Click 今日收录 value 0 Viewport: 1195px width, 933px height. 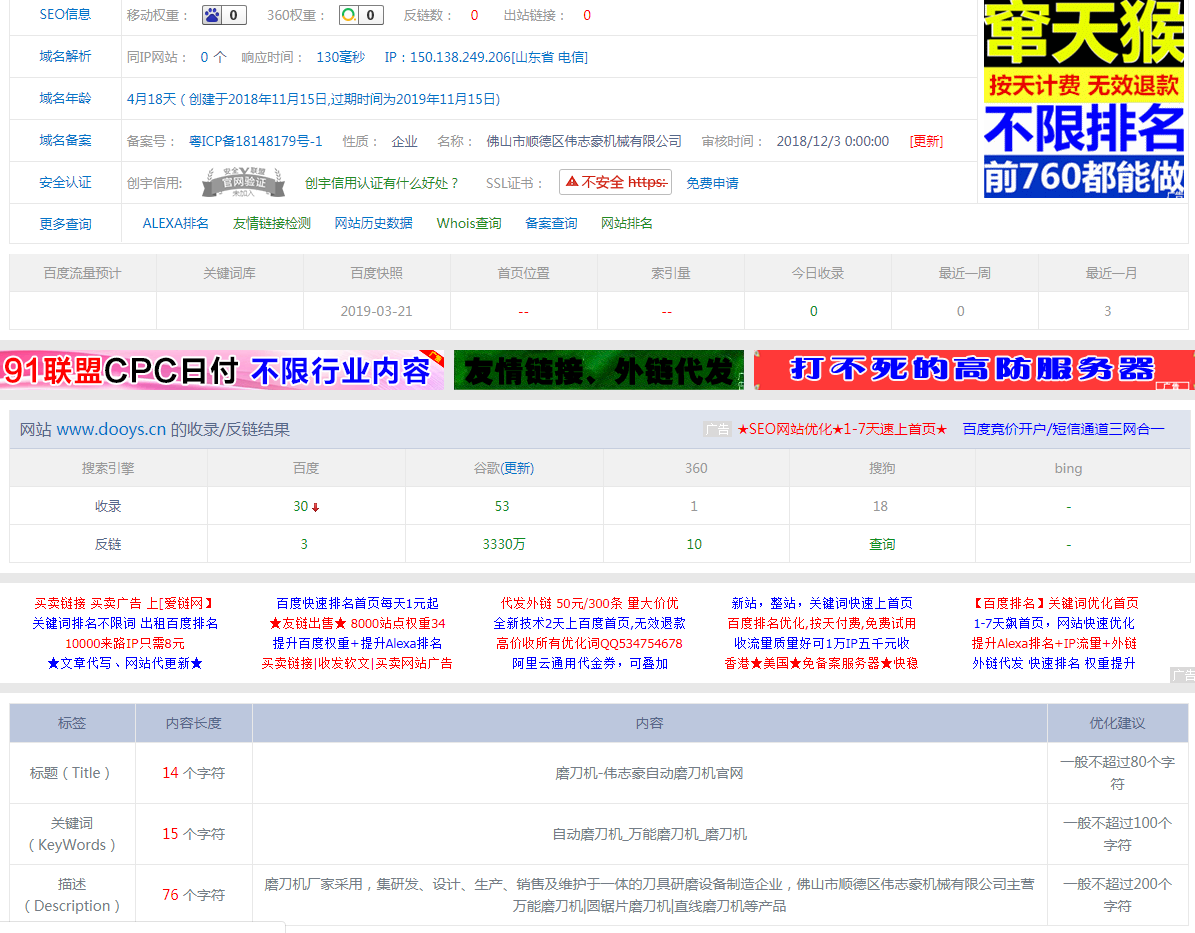click(814, 311)
